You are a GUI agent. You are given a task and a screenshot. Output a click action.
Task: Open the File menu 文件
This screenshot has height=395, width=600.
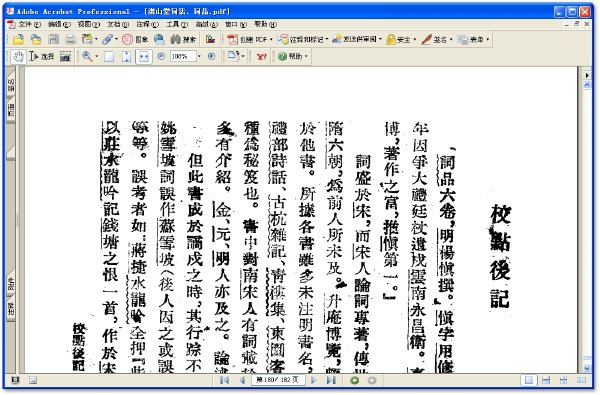coord(29,24)
